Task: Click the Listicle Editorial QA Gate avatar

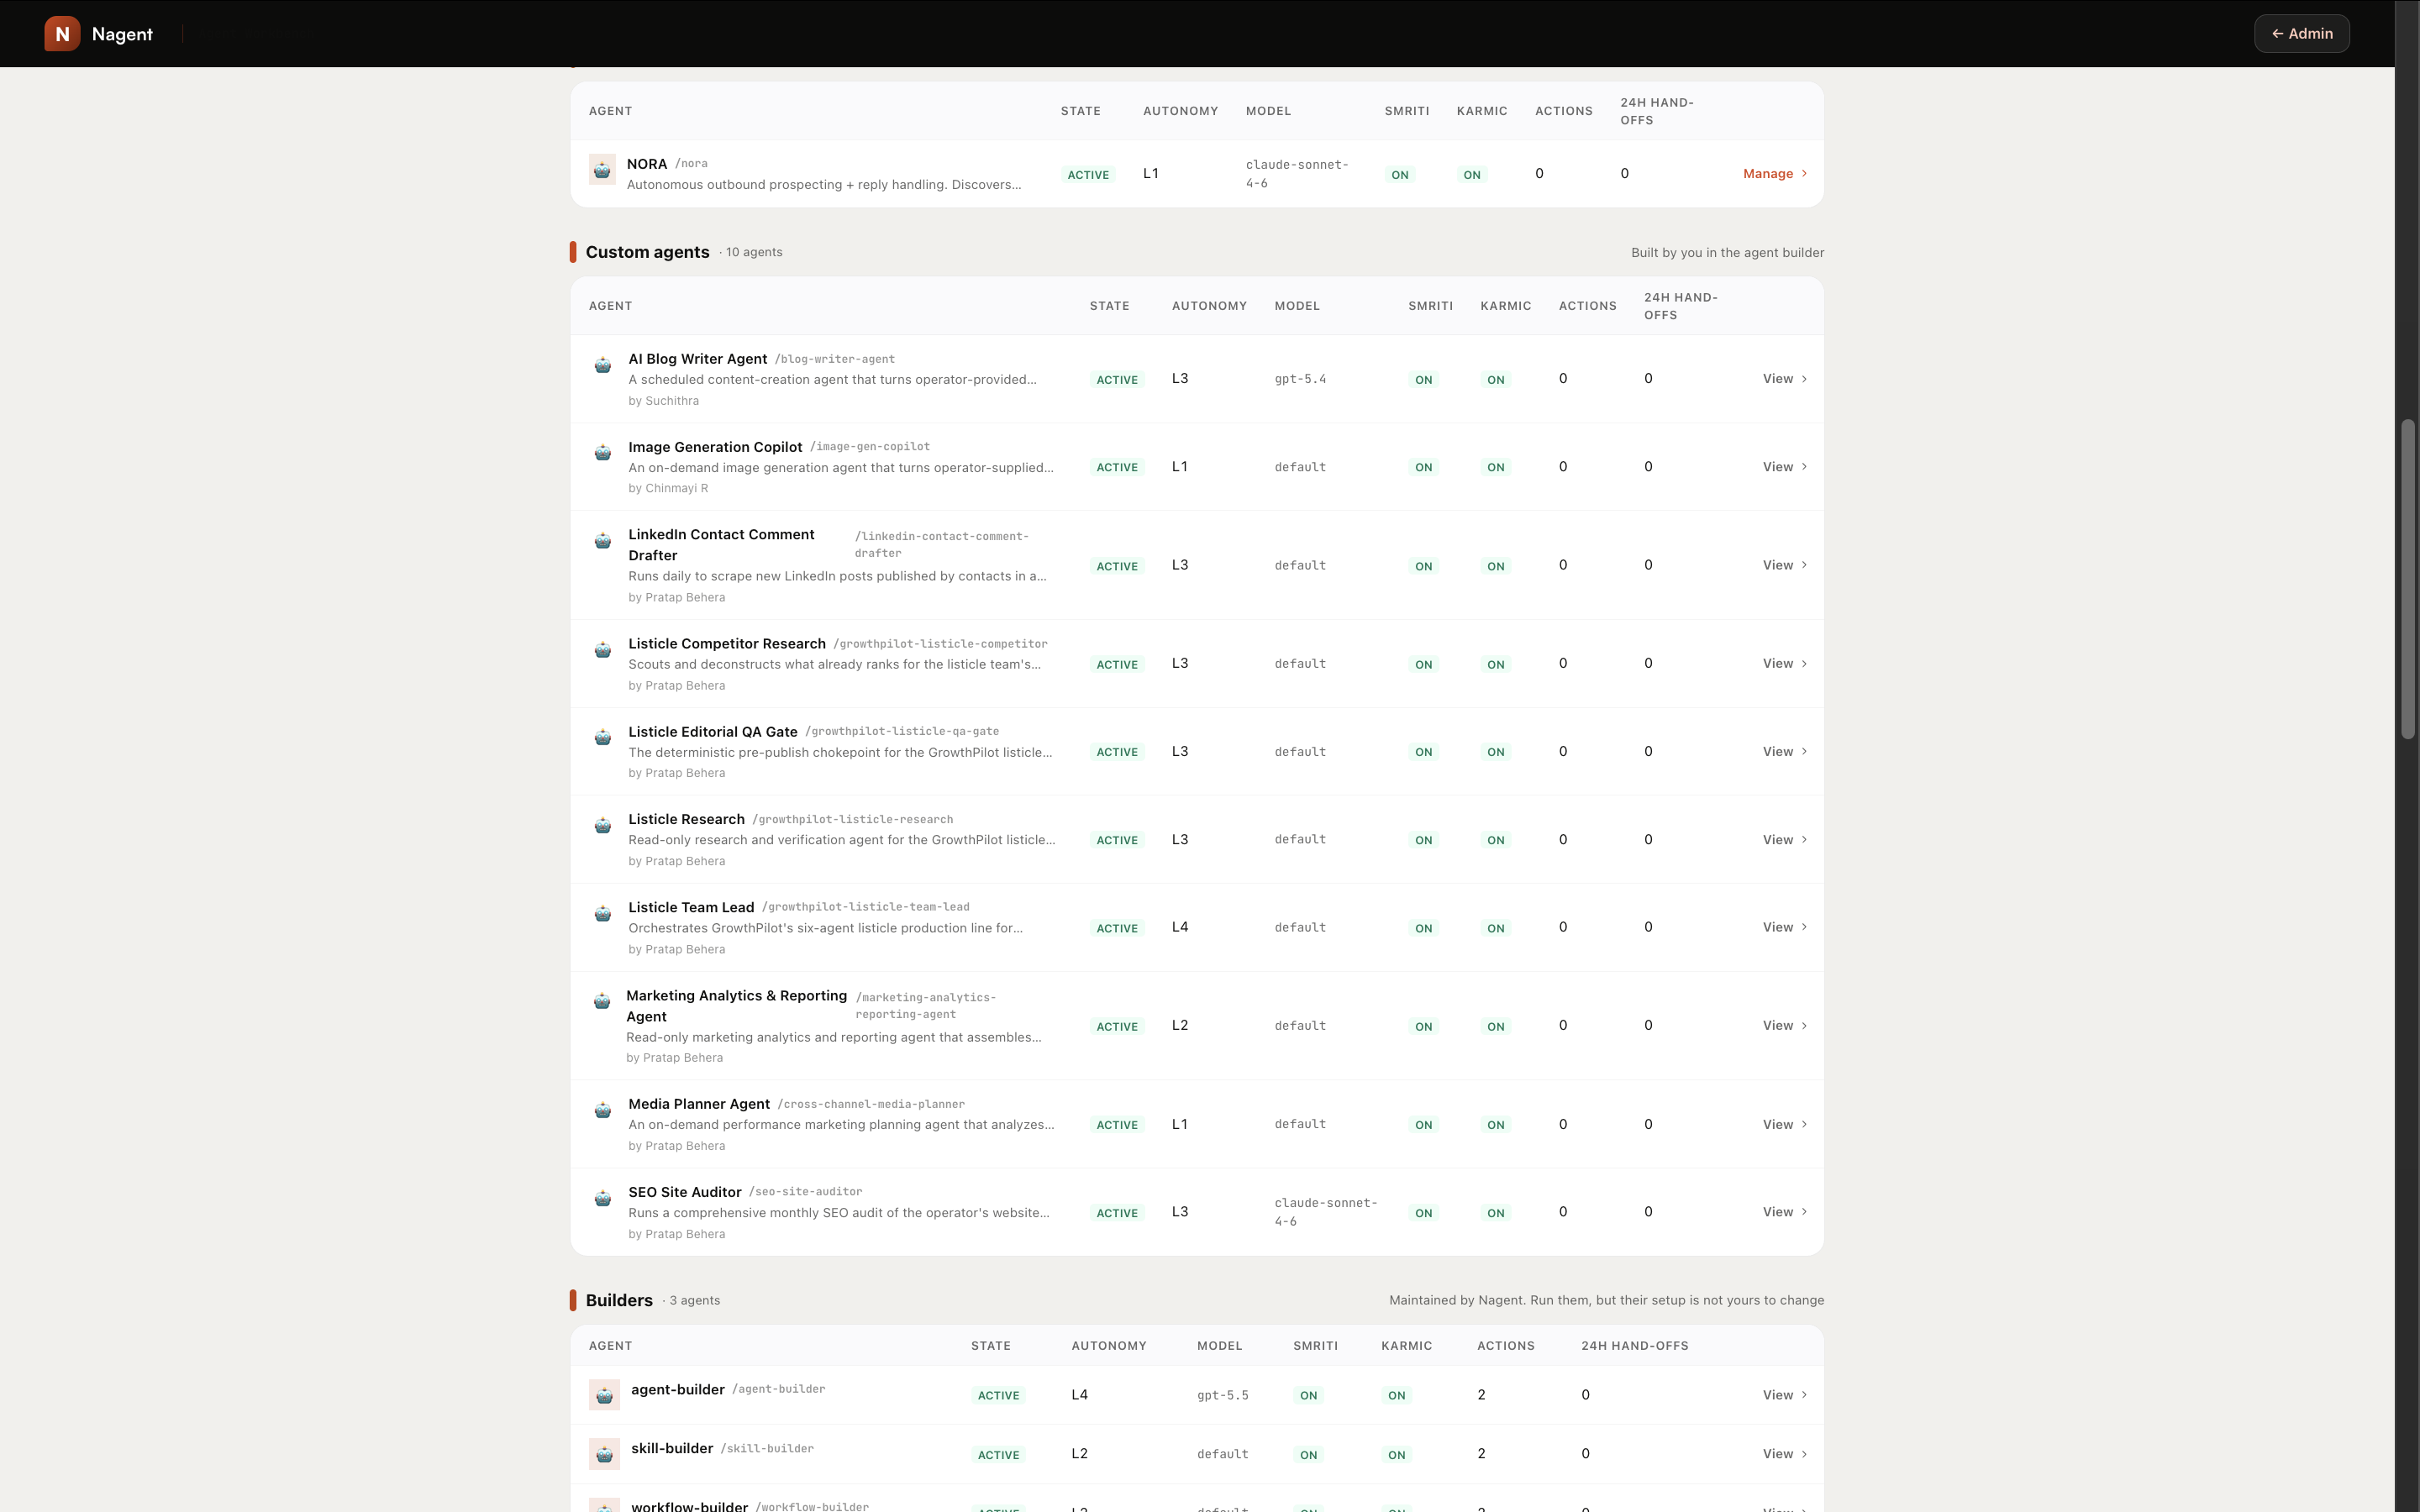Action: (603, 738)
